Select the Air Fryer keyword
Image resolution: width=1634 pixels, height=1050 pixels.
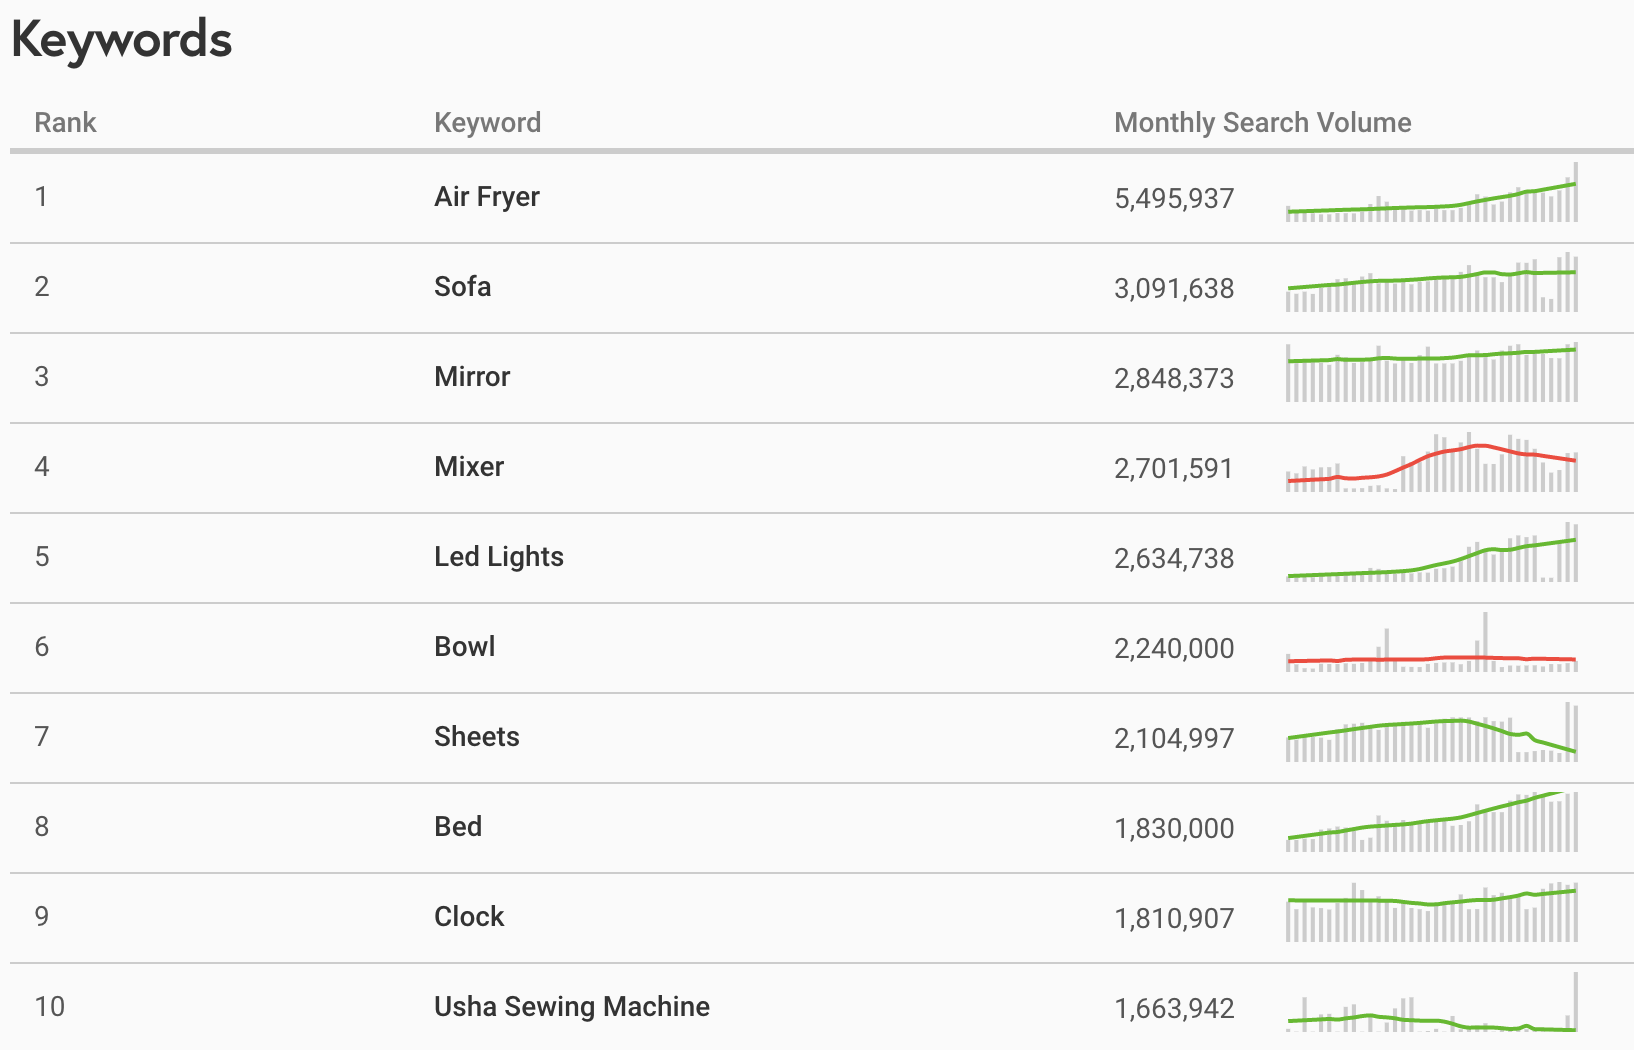tap(487, 196)
